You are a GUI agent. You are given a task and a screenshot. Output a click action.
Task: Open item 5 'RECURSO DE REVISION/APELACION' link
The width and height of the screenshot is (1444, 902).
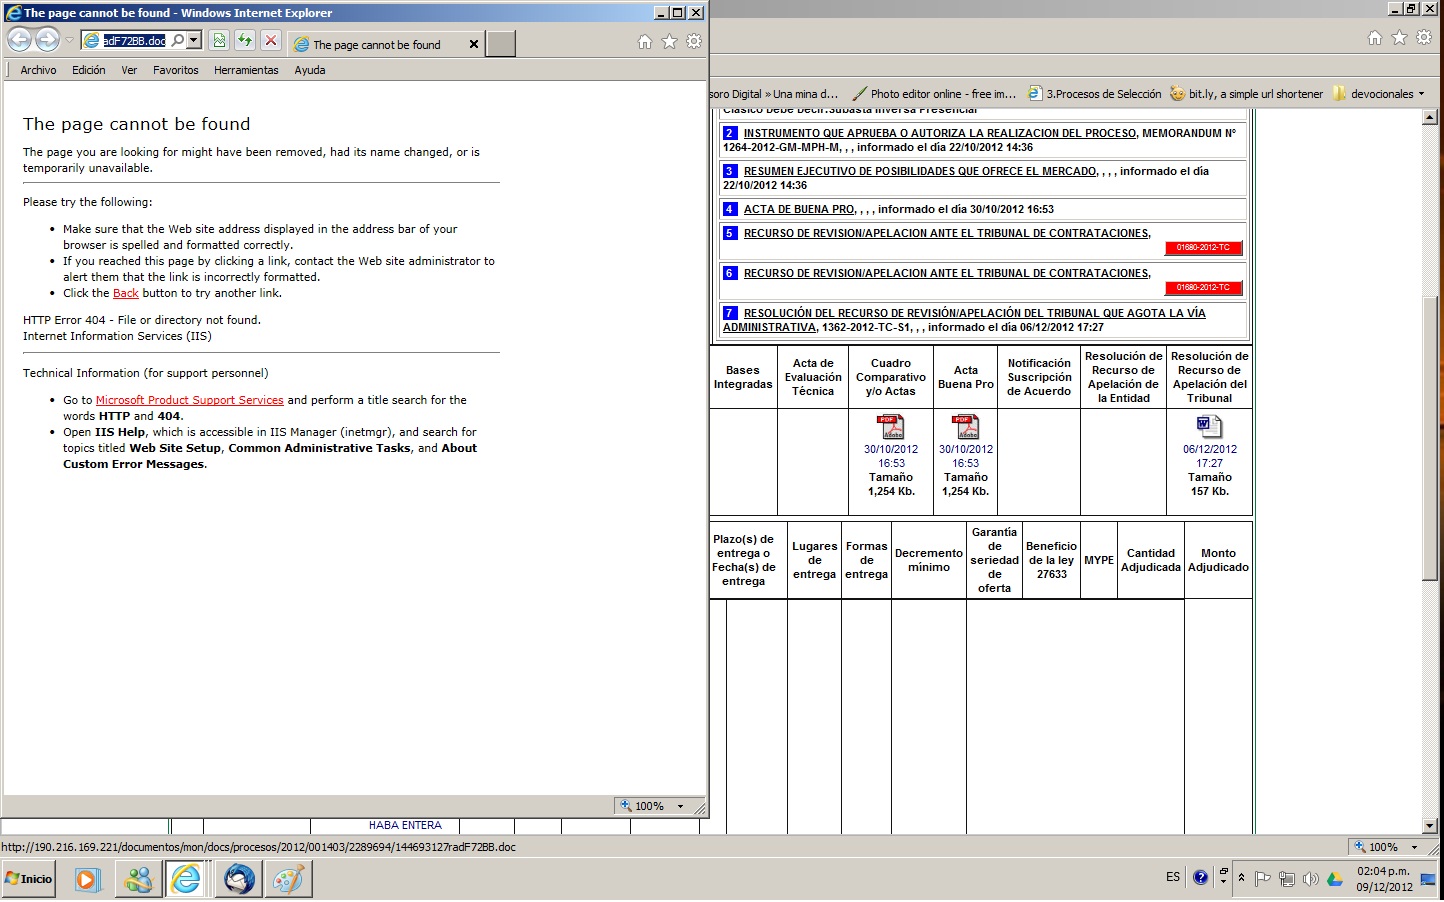(x=947, y=233)
